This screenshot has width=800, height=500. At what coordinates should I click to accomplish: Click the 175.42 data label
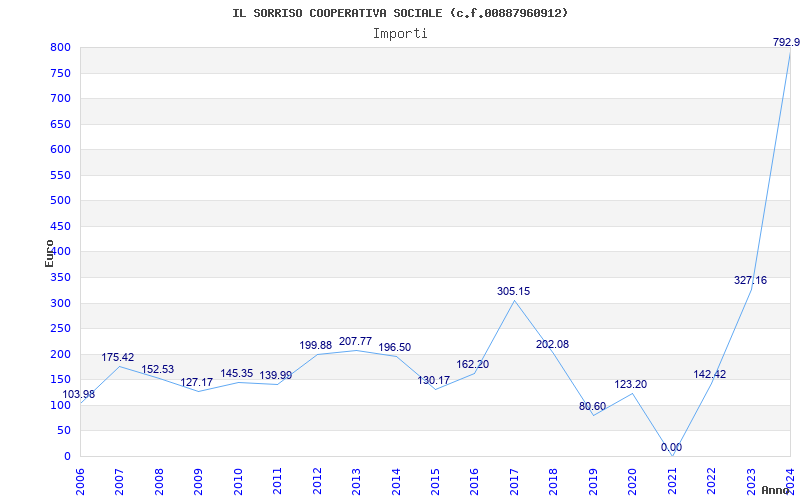(x=117, y=358)
